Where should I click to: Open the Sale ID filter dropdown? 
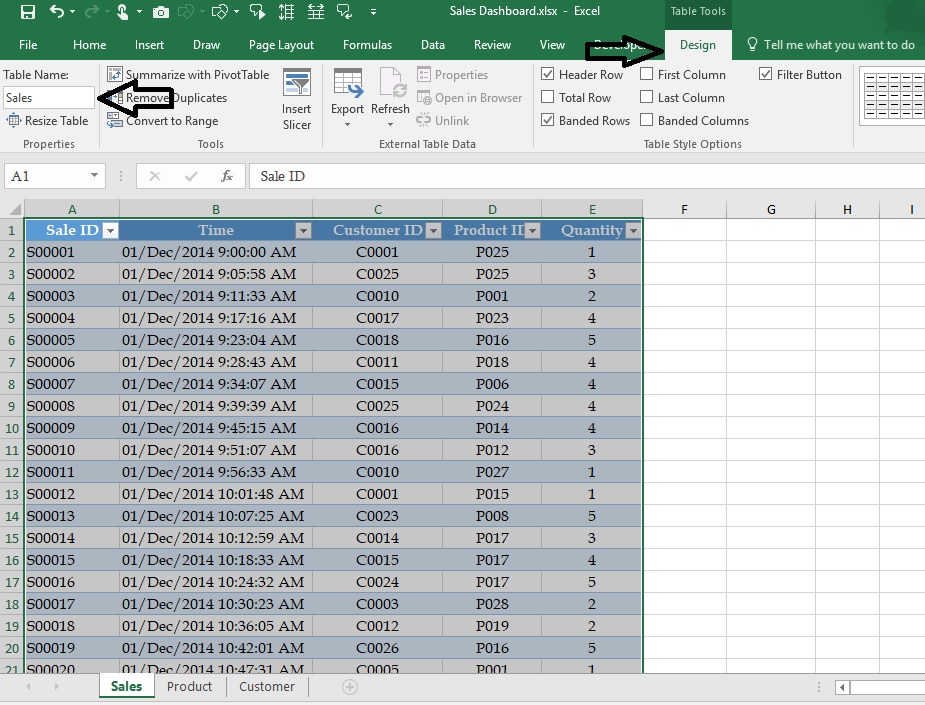click(110, 231)
